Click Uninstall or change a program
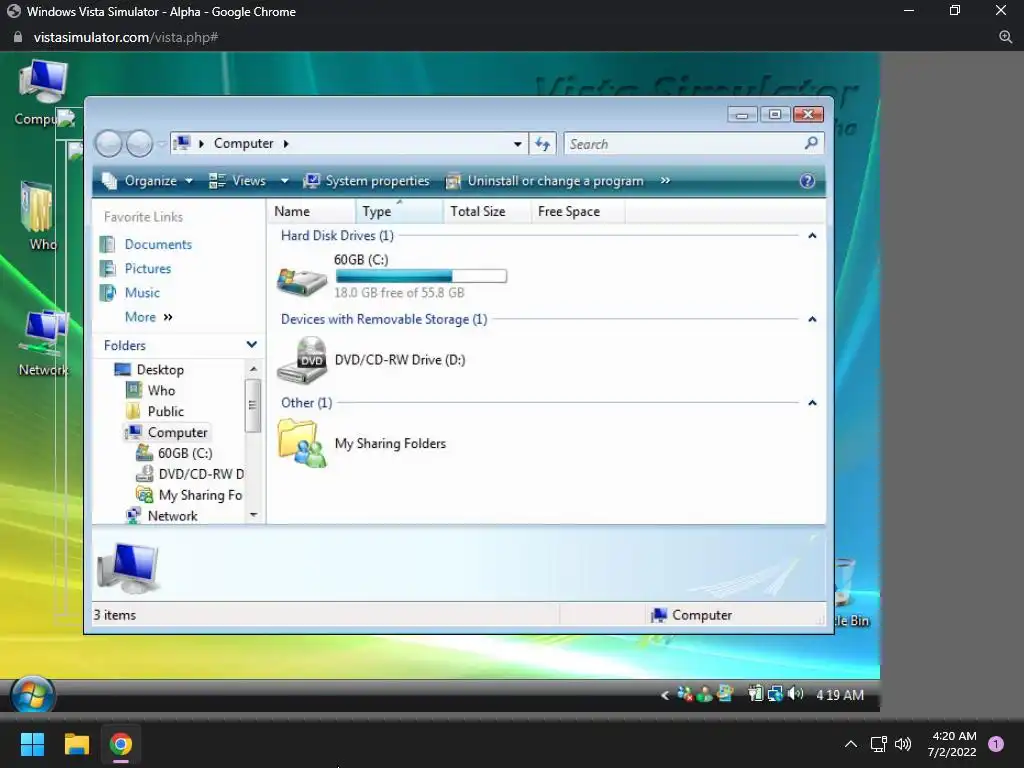The width and height of the screenshot is (1024, 768). (x=545, y=181)
